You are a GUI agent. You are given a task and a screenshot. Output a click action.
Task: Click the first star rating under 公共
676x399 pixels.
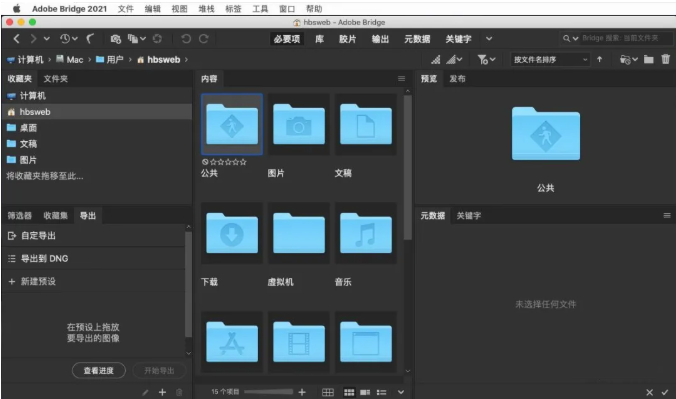click(x=213, y=162)
